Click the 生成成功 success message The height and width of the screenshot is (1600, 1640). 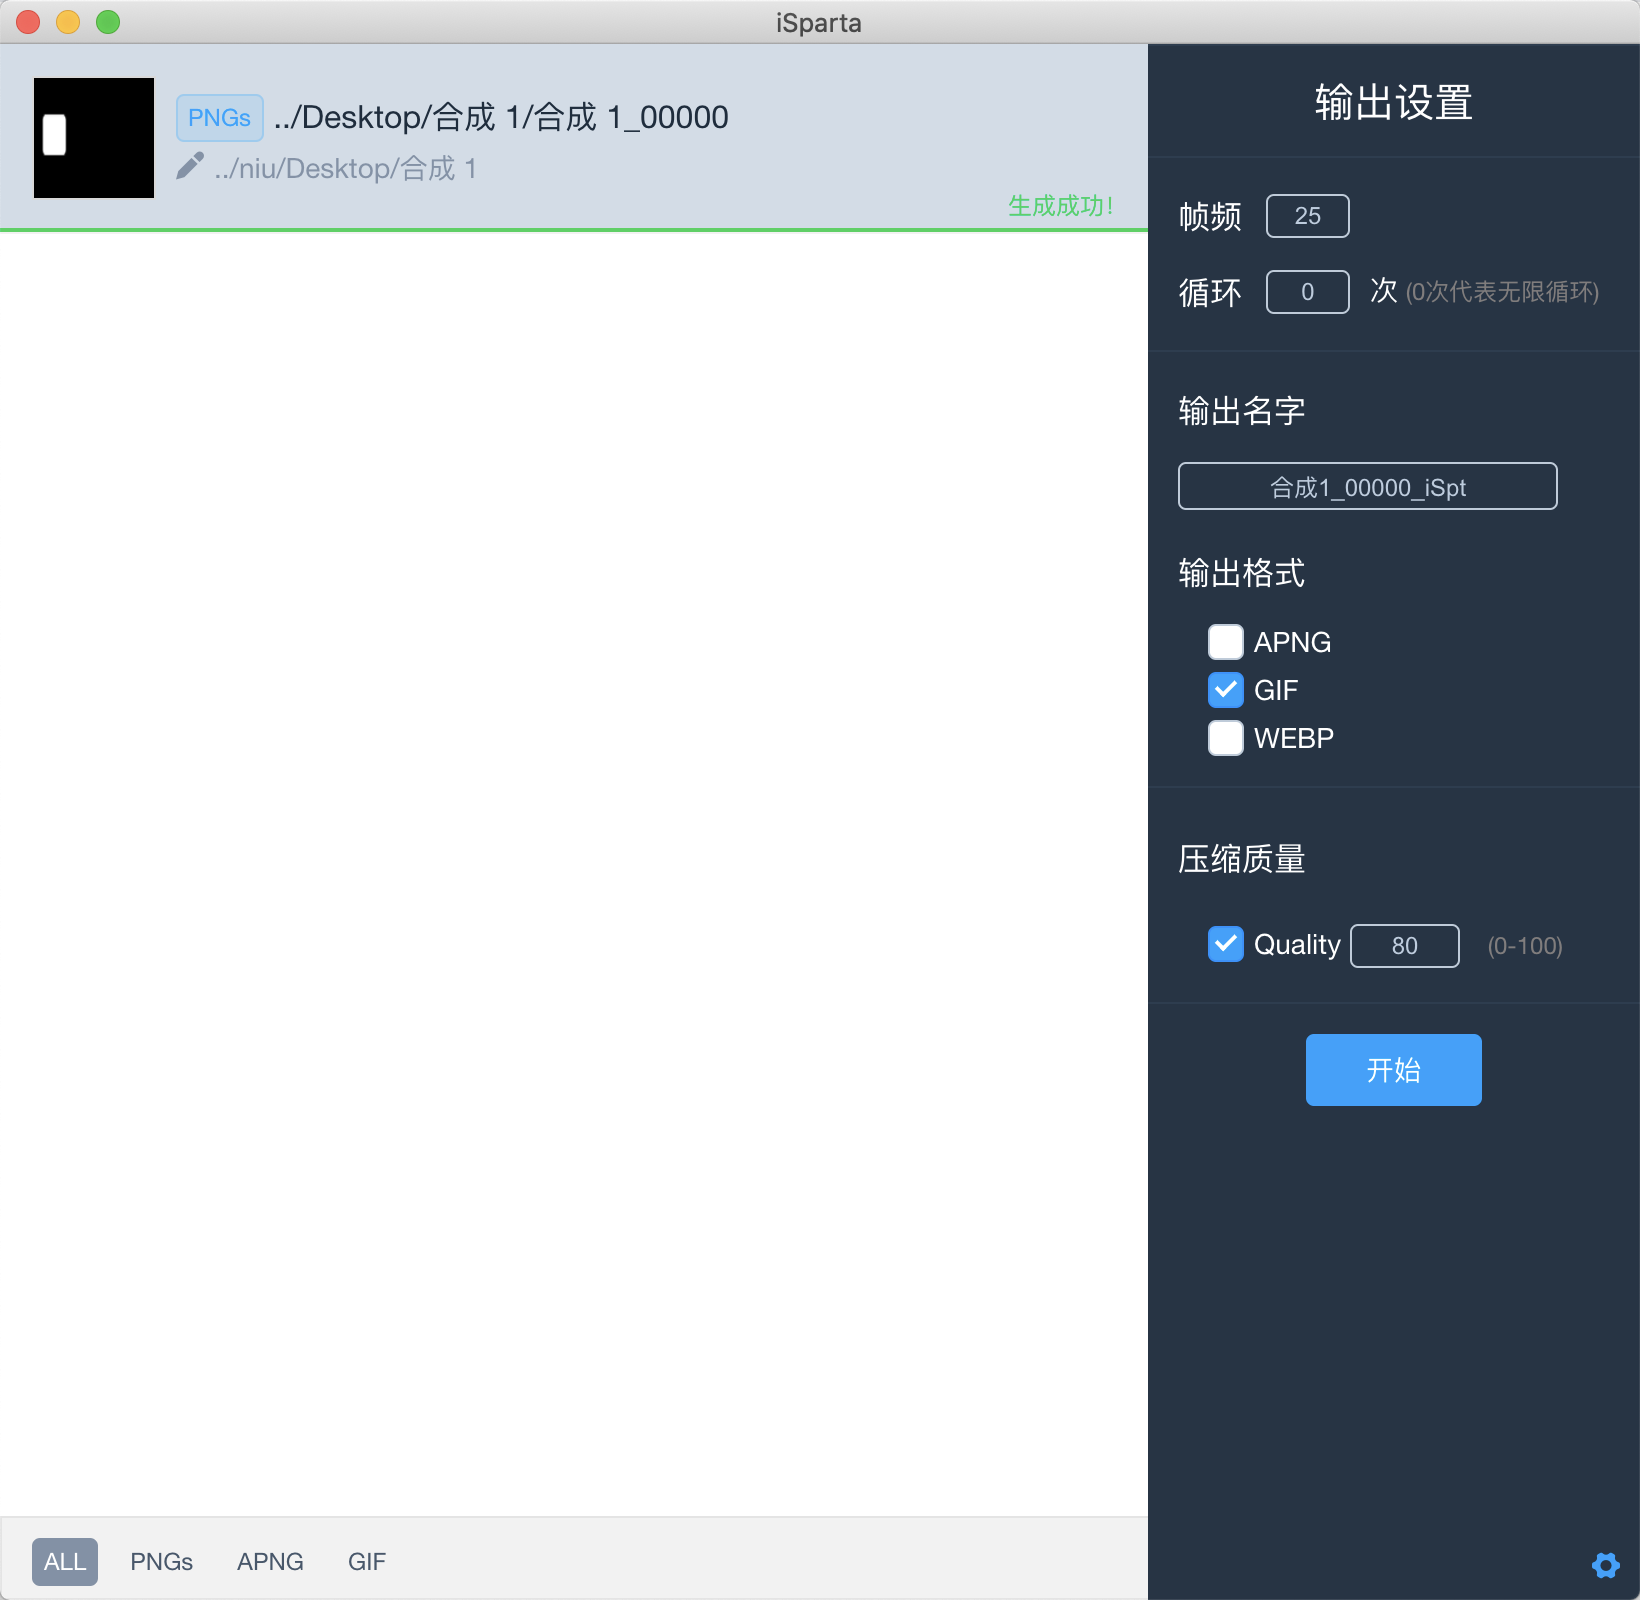[x=1060, y=207]
